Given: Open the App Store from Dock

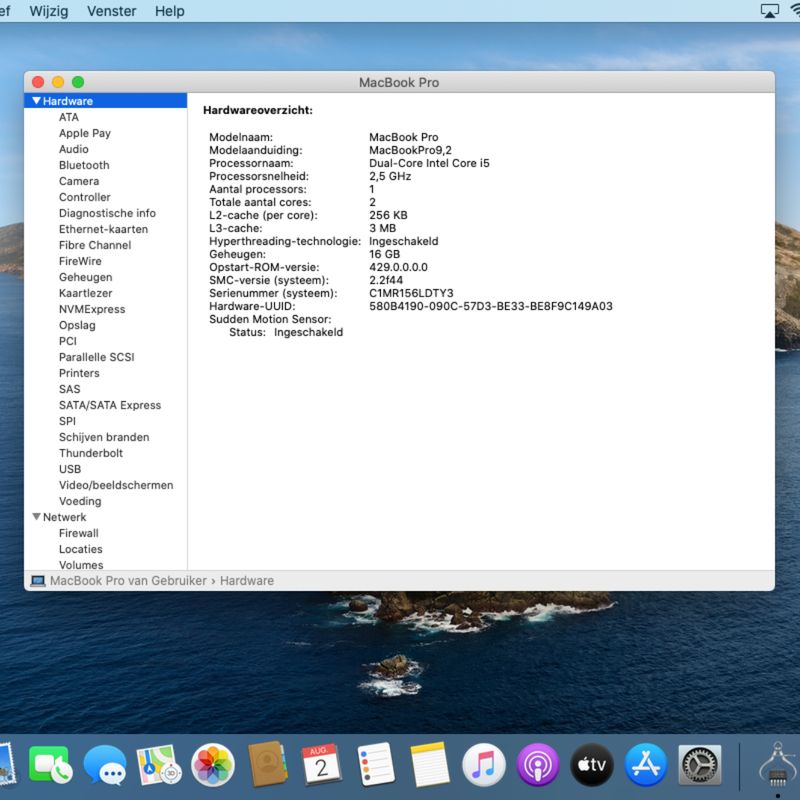Looking at the screenshot, I should tap(646, 764).
